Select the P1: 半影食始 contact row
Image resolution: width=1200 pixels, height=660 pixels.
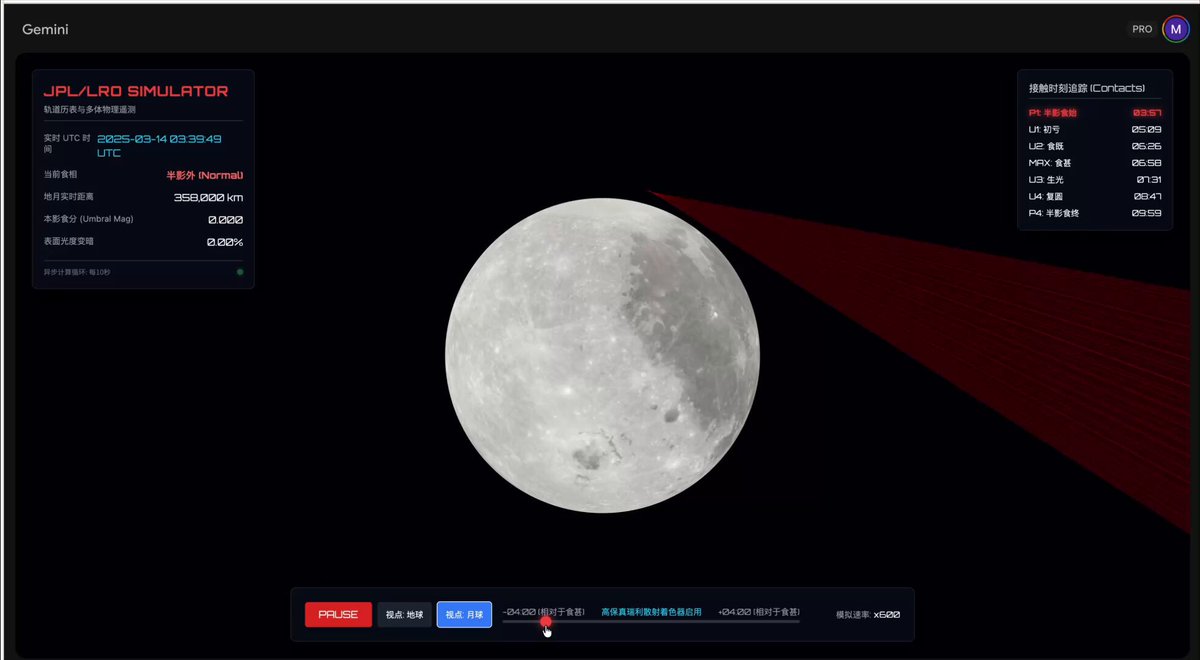point(1094,113)
